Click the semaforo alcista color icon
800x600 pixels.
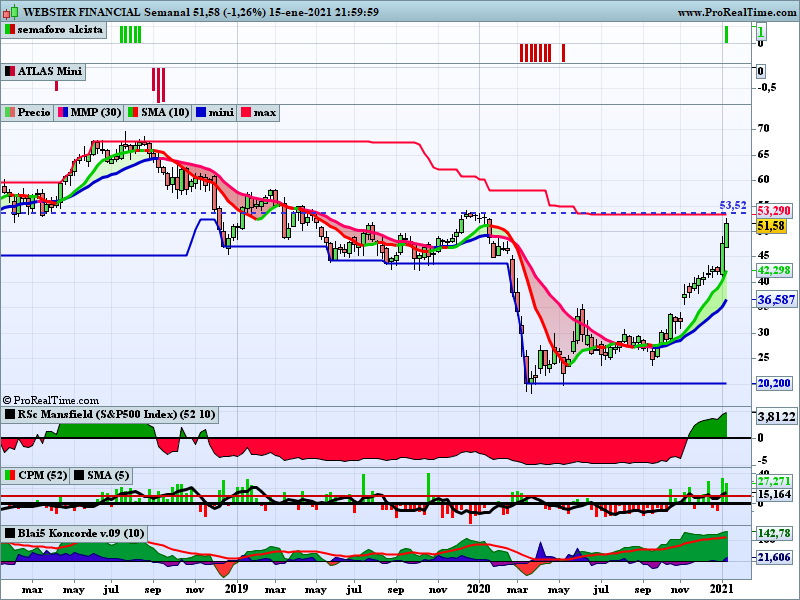[10, 30]
